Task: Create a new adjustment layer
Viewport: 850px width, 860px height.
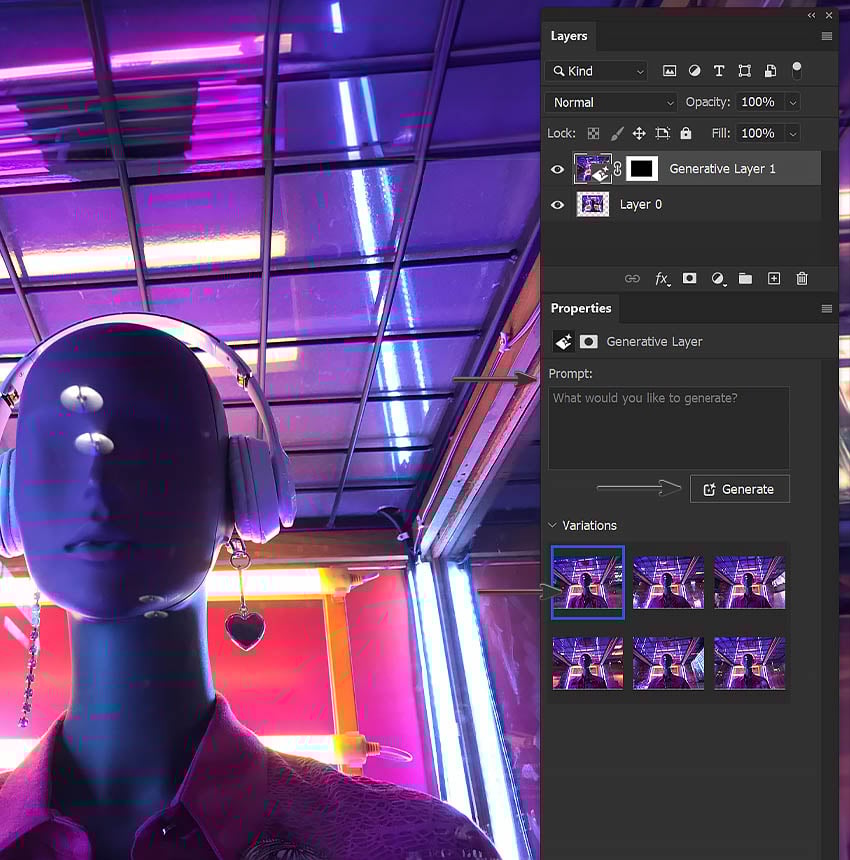Action: pyautogui.click(x=717, y=278)
